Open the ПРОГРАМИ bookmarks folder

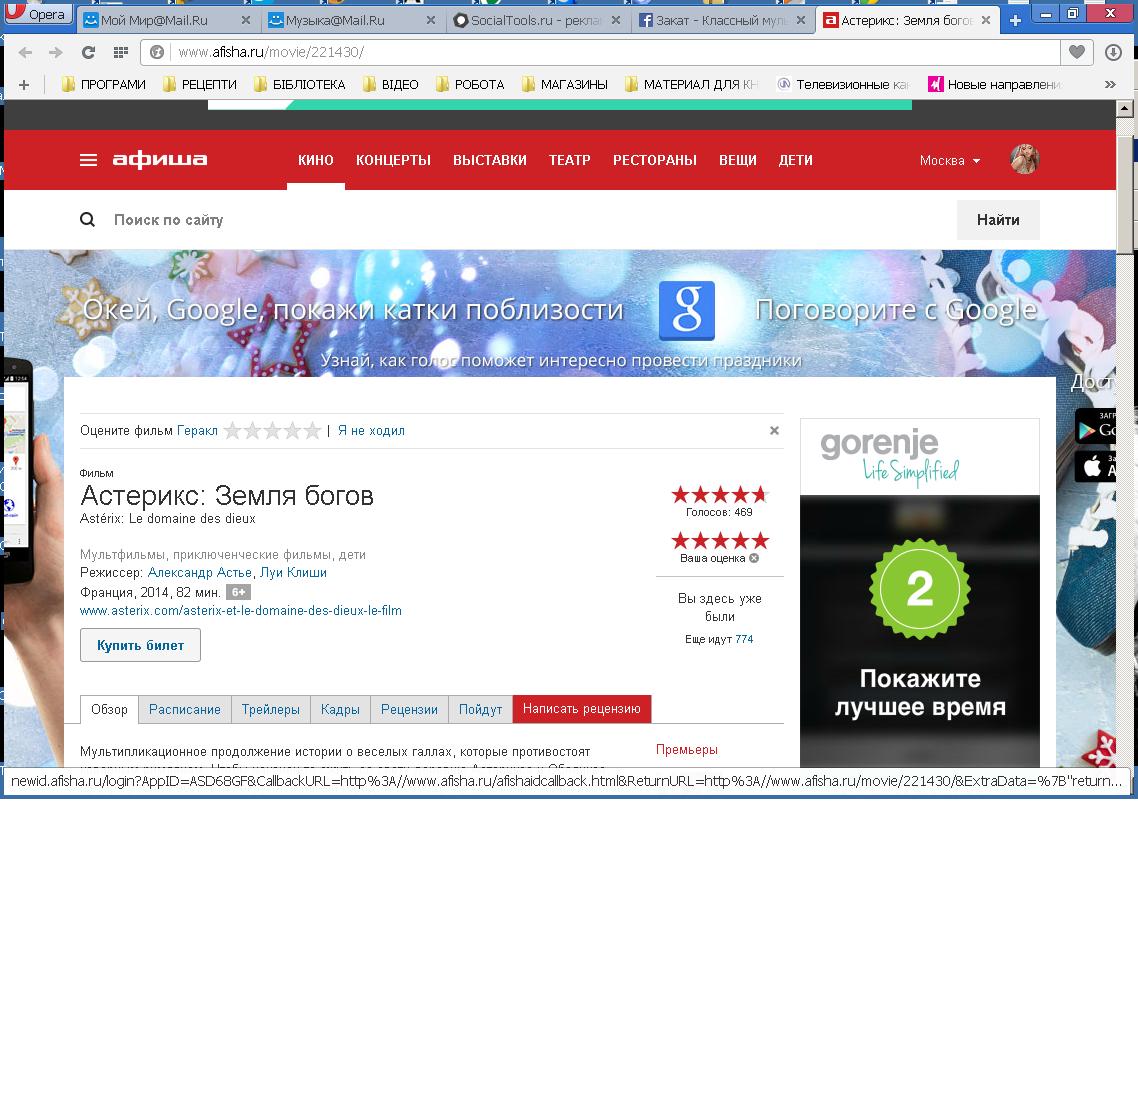pyautogui.click(x=104, y=85)
